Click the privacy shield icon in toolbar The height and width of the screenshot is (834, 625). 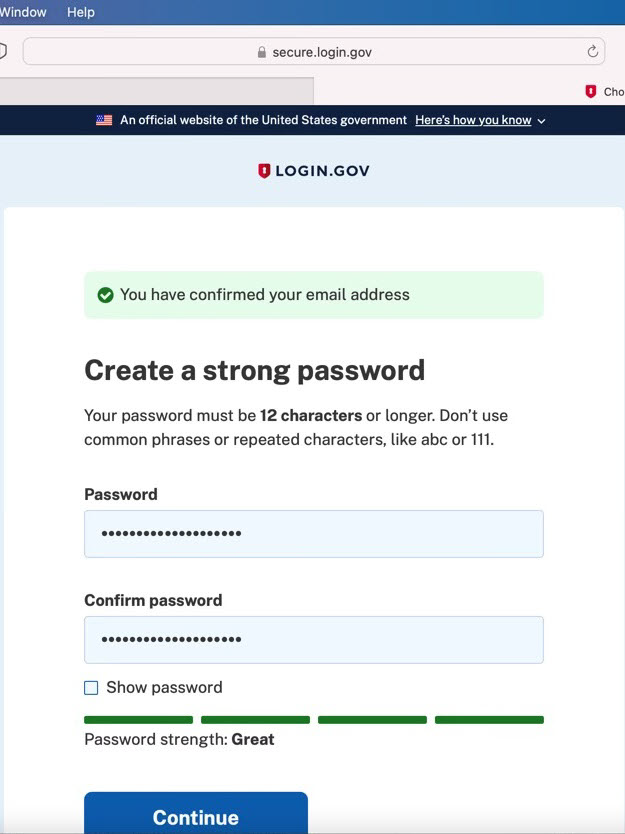(x=3, y=51)
